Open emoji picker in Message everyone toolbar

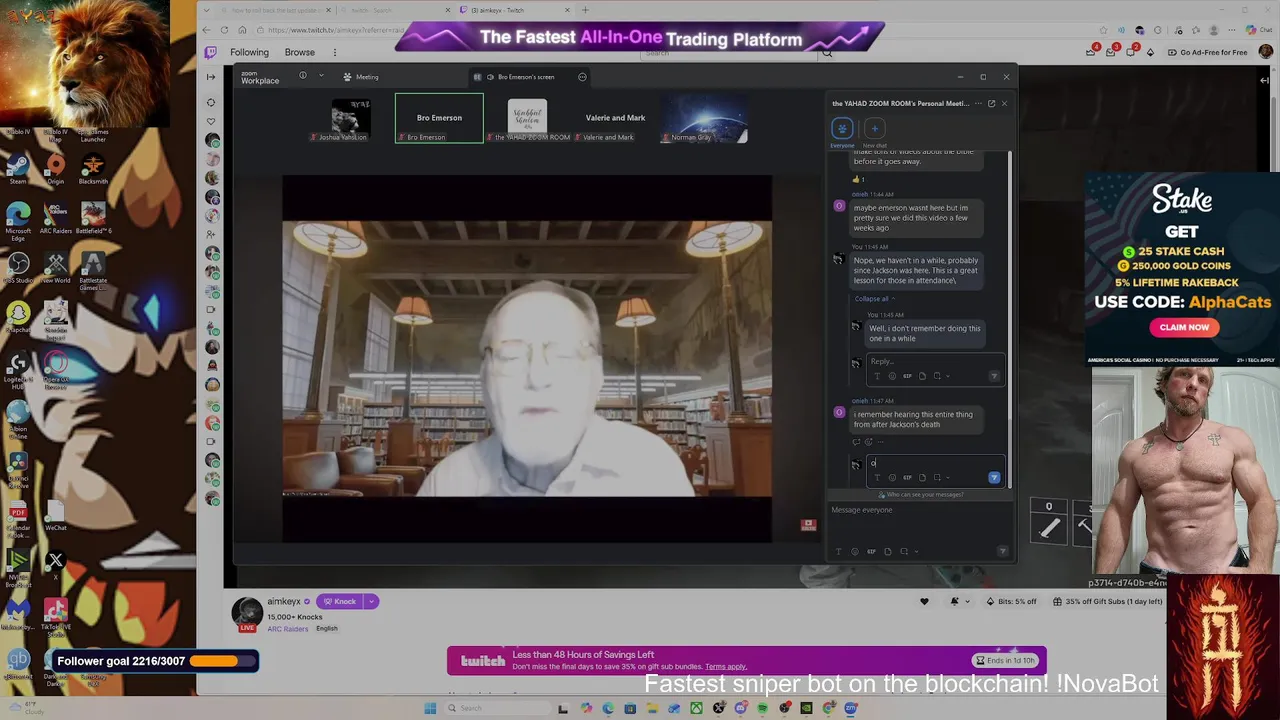pyautogui.click(x=854, y=551)
